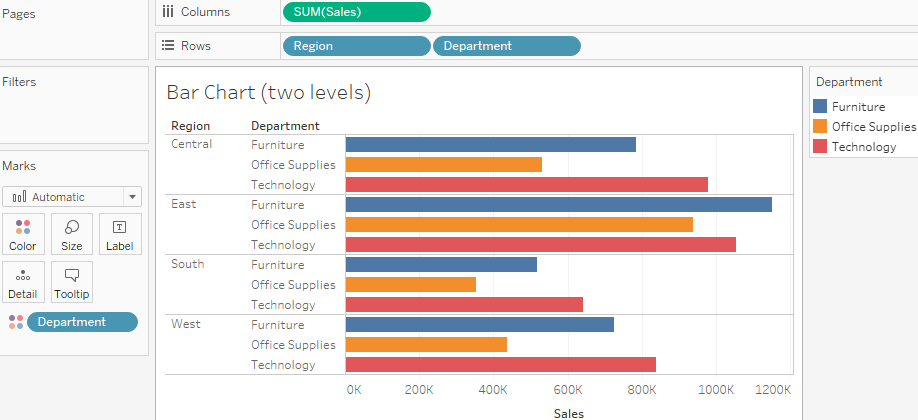Click the Office Supplies orange legend swatch
918x420 pixels.
(x=820, y=126)
